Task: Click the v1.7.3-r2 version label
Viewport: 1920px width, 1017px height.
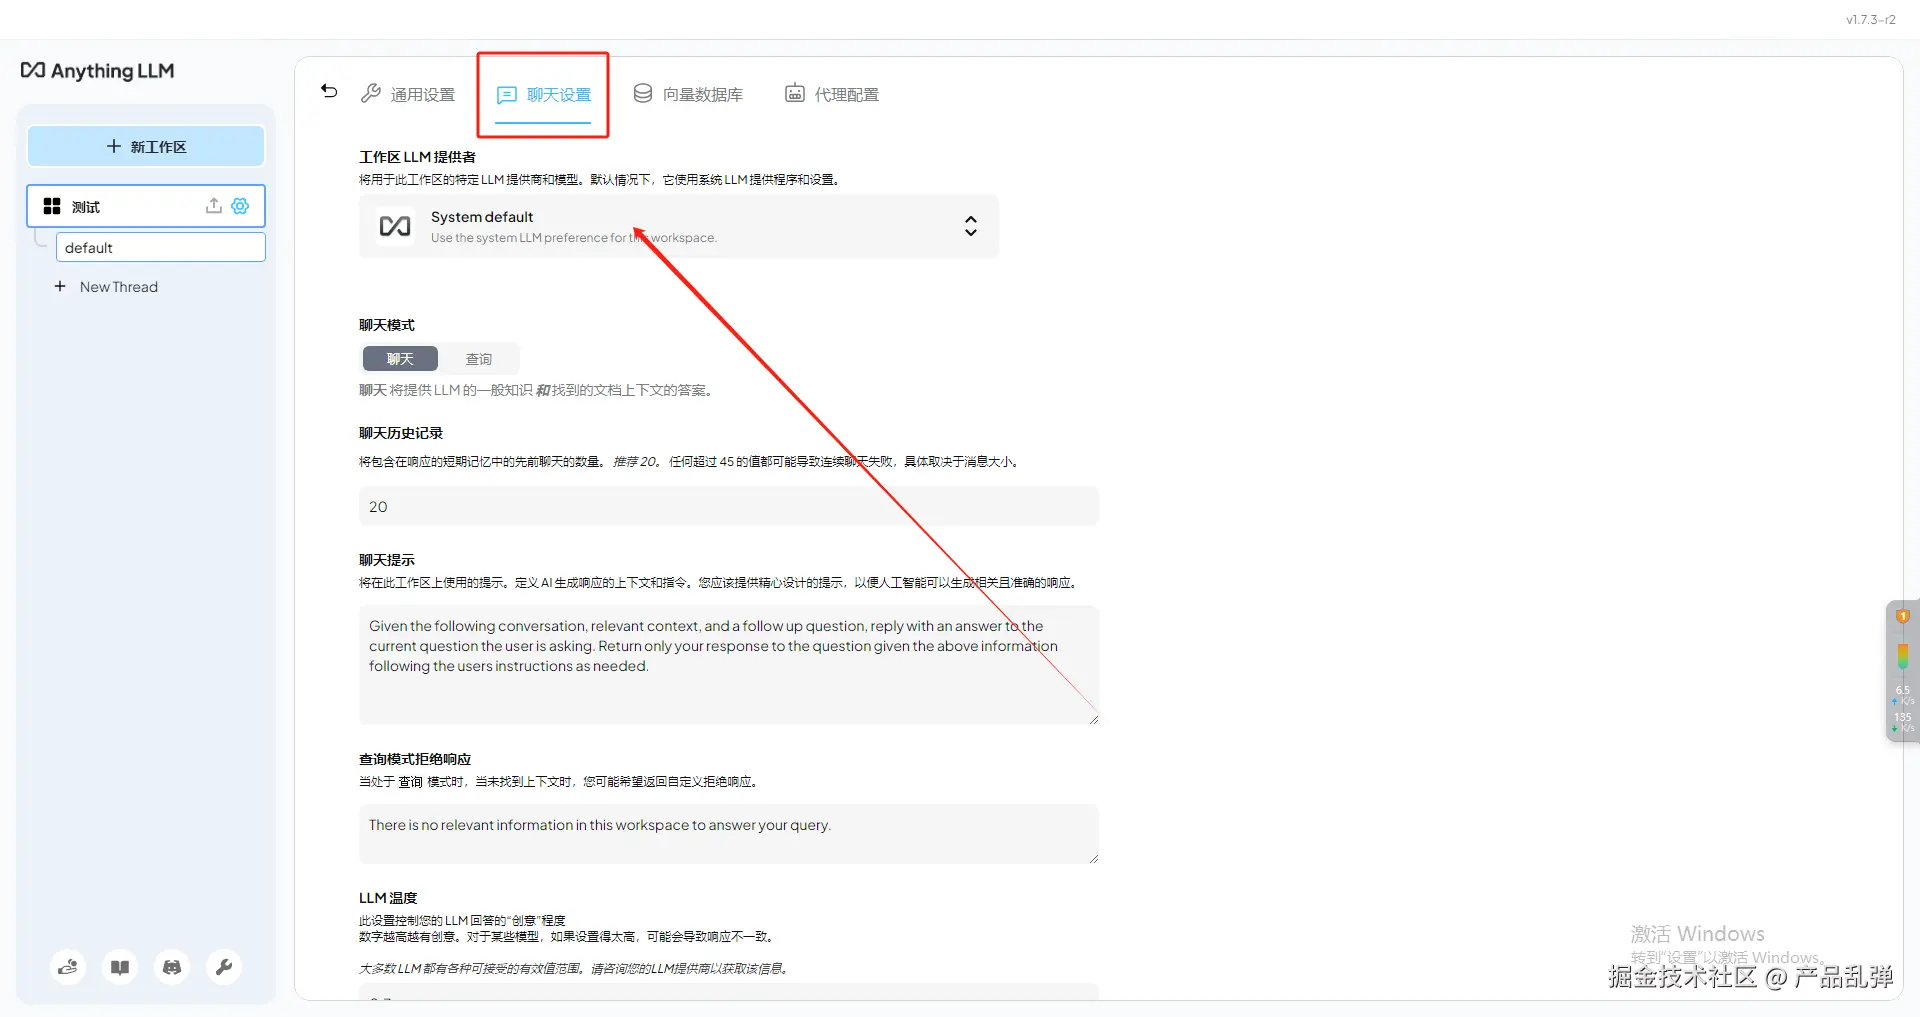Action: click(x=1870, y=19)
